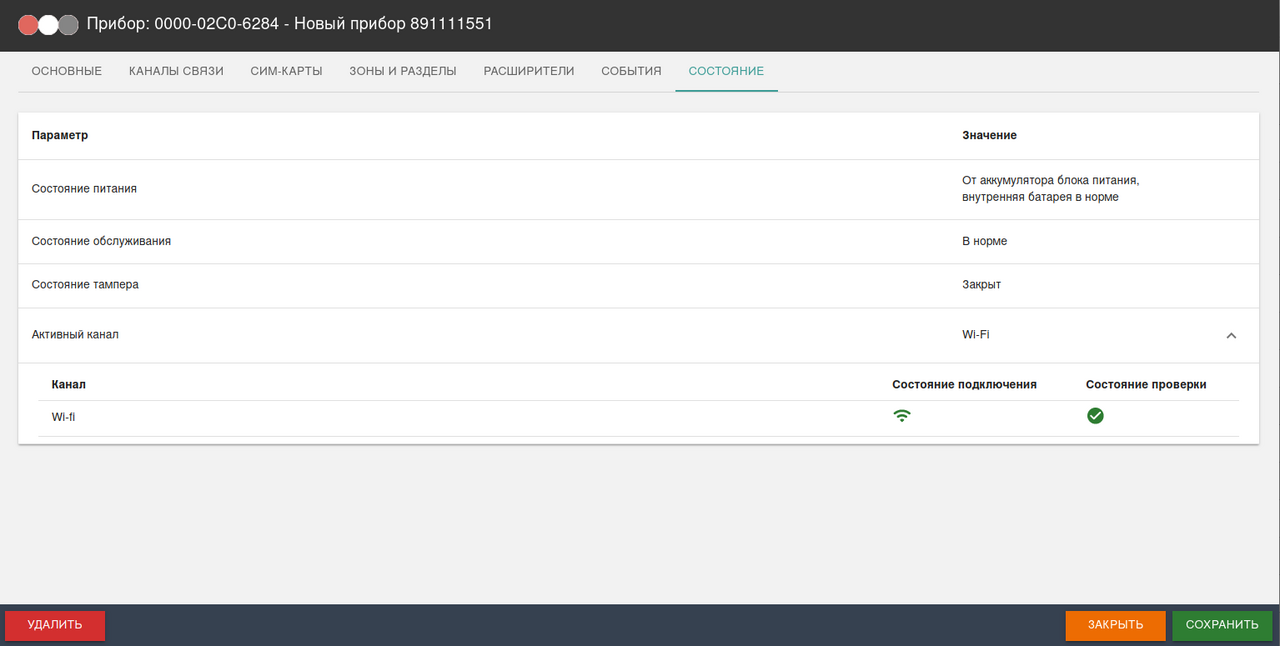Click the green checkmark verification icon
Screen dimensions: 1280x646
click(x=1095, y=416)
